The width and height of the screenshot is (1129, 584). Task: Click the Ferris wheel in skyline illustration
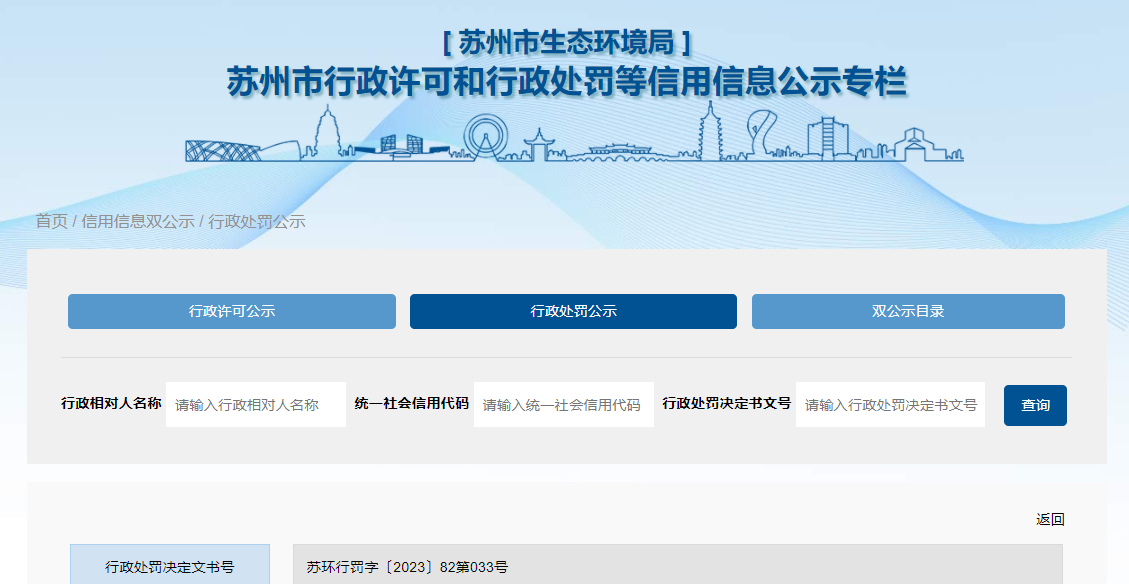click(485, 137)
